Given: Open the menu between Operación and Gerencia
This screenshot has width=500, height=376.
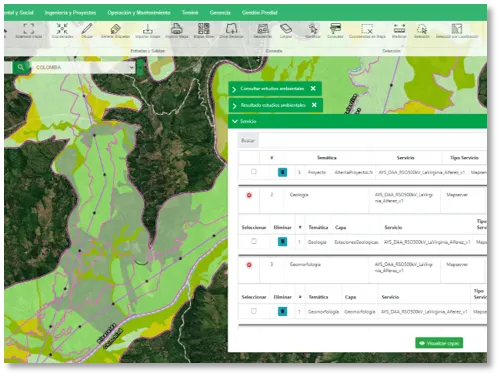Looking at the screenshot, I should click(190, 13).
